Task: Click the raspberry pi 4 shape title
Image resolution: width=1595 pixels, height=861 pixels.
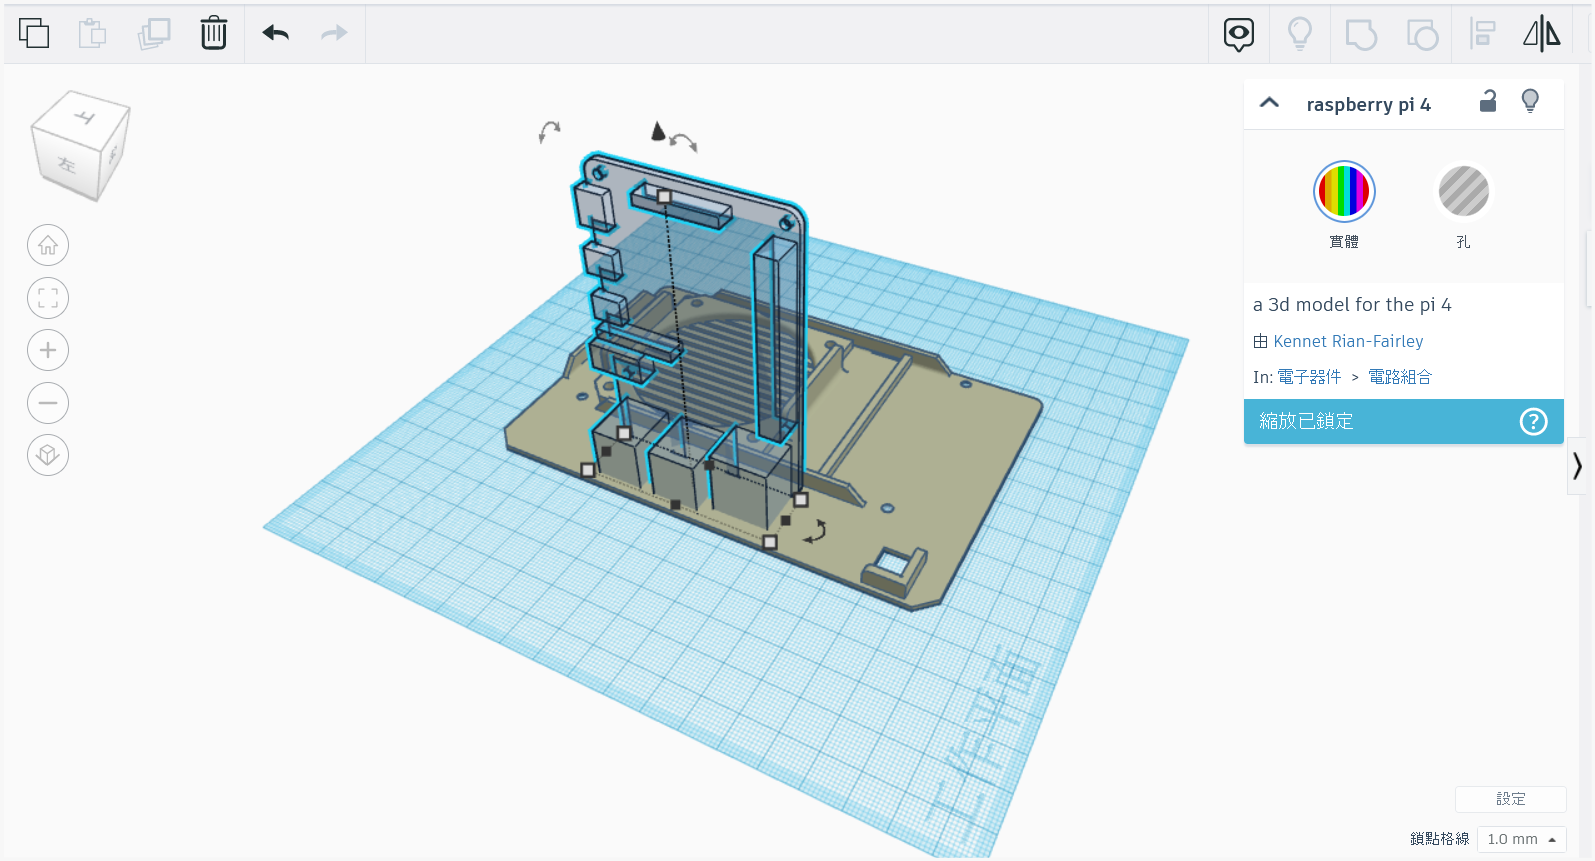Action: click(1368, 104)
